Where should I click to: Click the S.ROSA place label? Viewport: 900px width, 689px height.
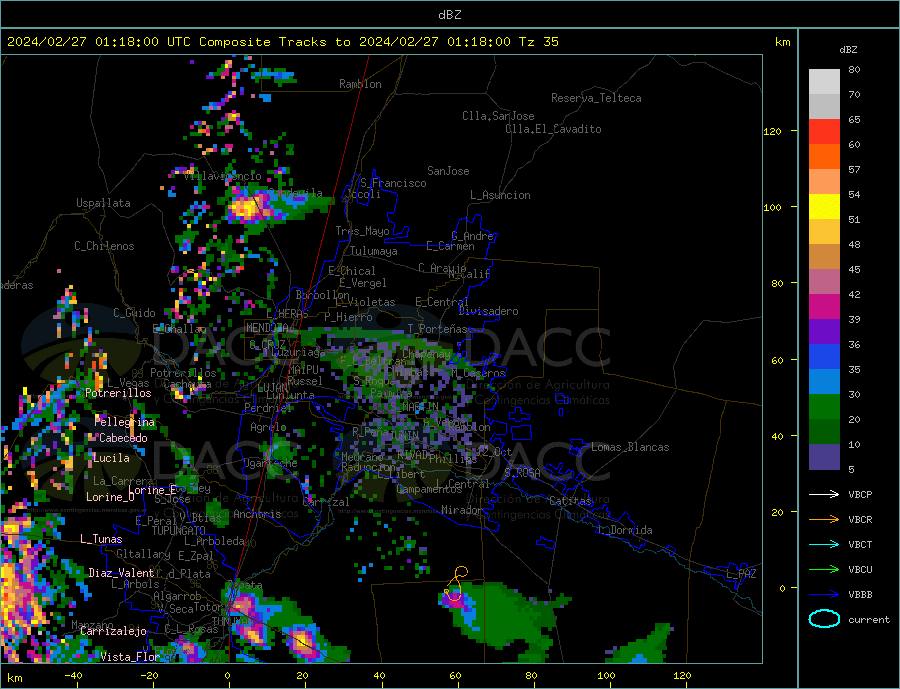(522, 473)
